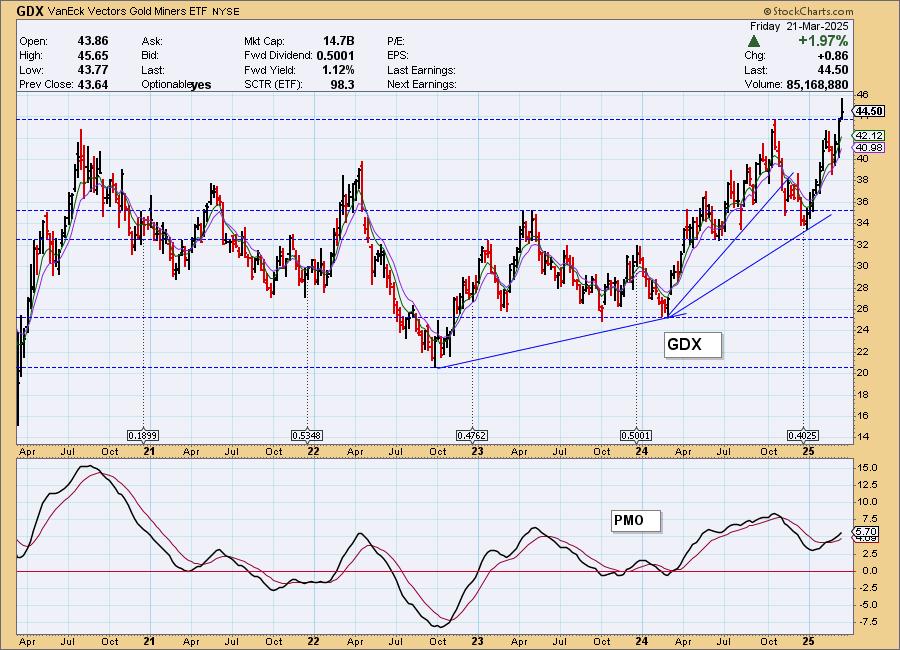Click the purple 40.98 moving average tag
Viewport: 900px width, 650px height.
(x=869, y=148)
